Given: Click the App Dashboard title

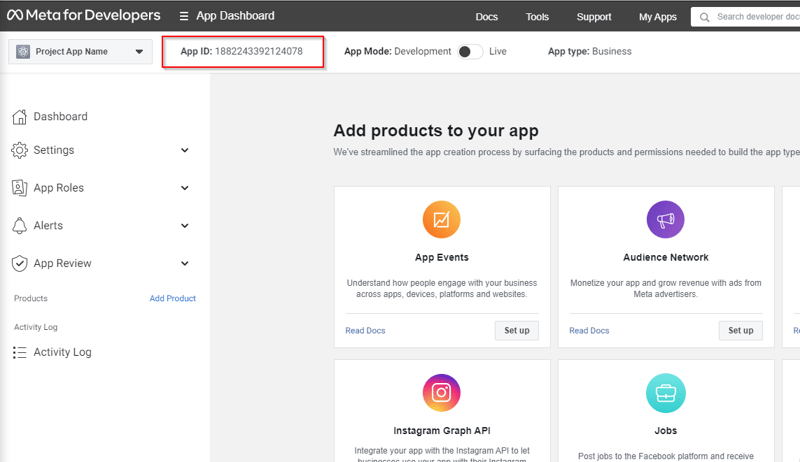Looking at the screenshot, I should coord(235,16).
